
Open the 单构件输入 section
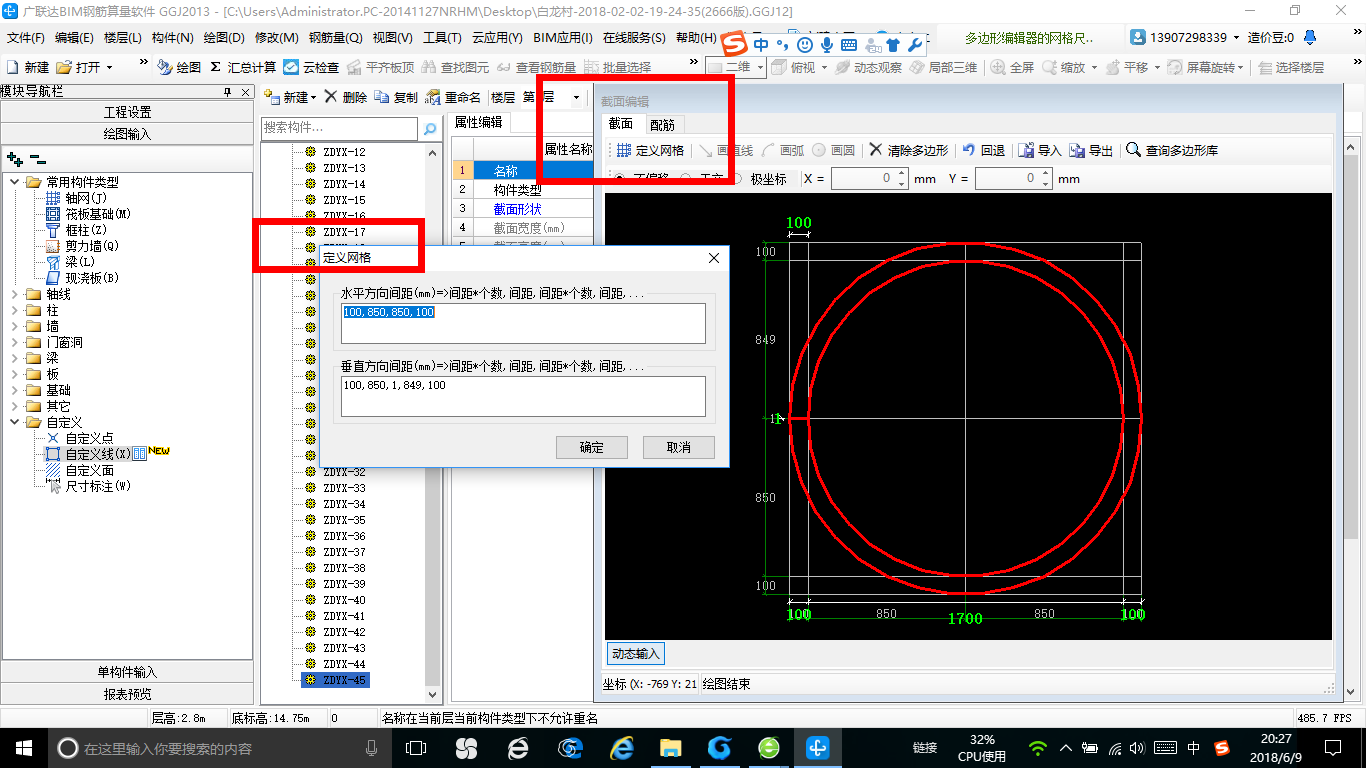click(127, 672)
